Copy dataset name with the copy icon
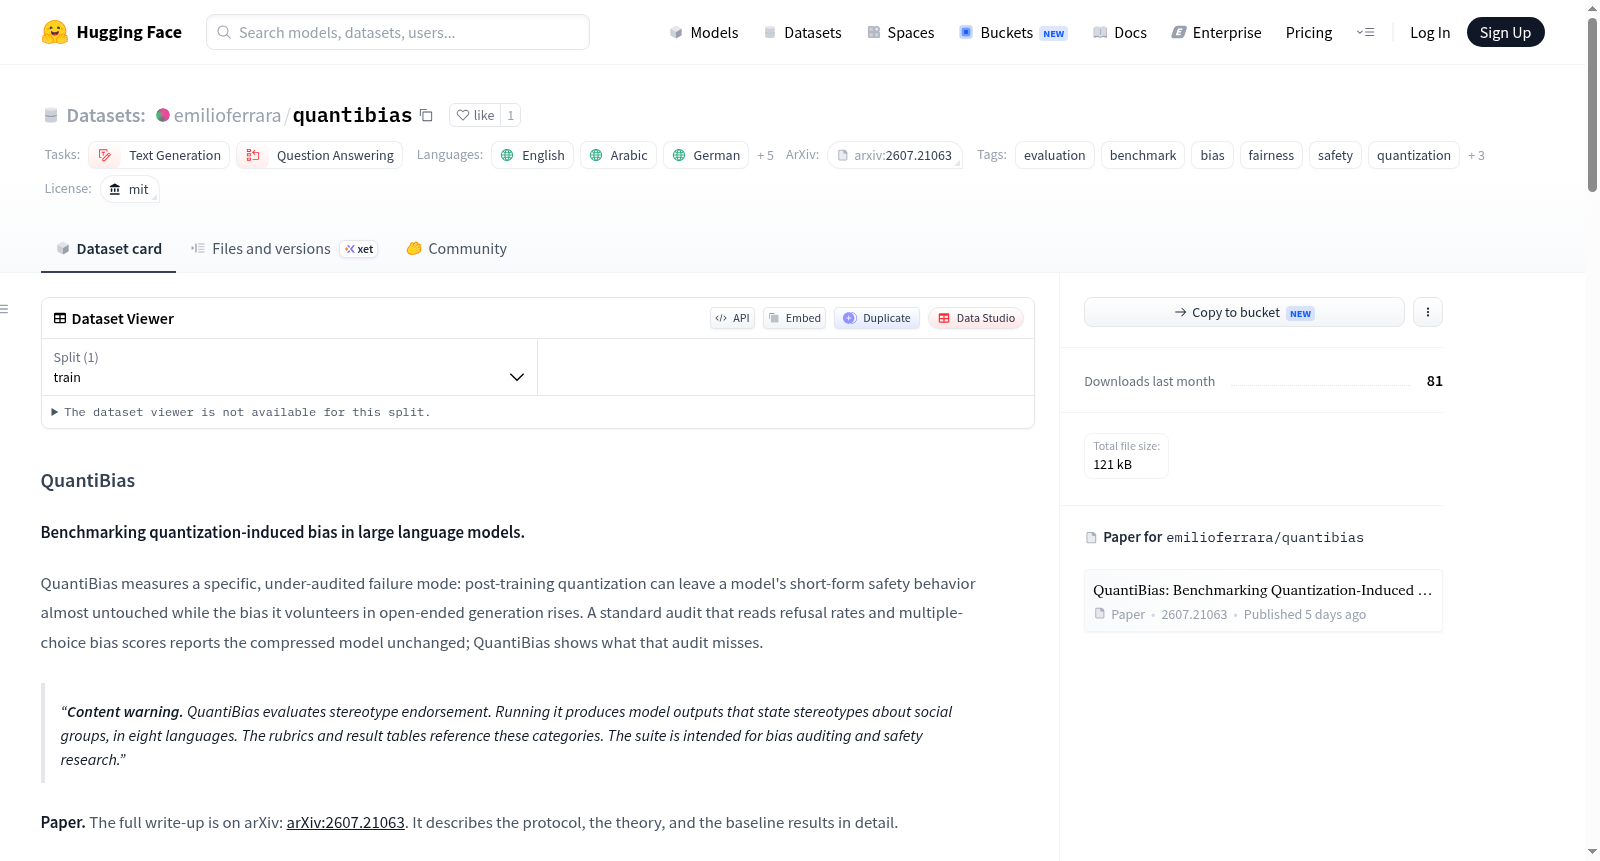Image resolution: width=1600 pixels, height=861 pixels. (426, 115)
